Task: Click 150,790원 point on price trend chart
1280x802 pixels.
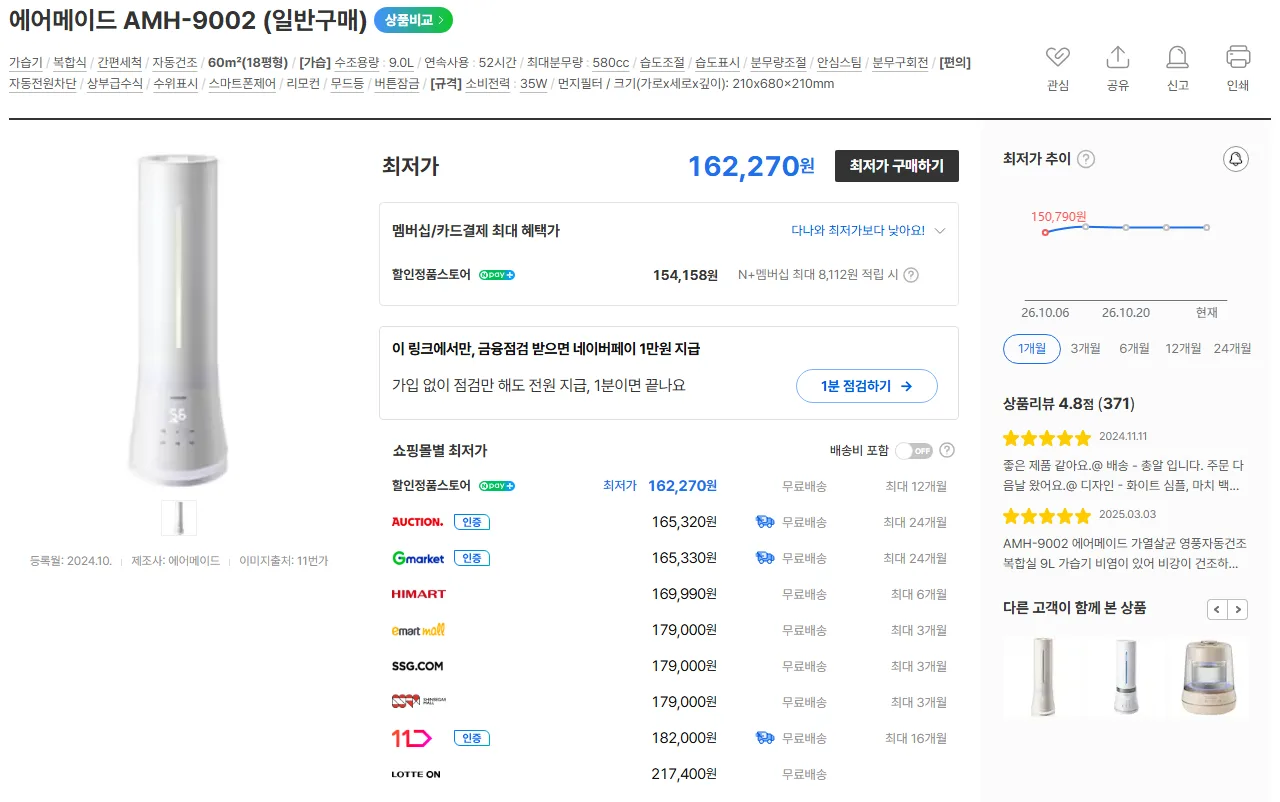Action: click(x=1045, y=232)
